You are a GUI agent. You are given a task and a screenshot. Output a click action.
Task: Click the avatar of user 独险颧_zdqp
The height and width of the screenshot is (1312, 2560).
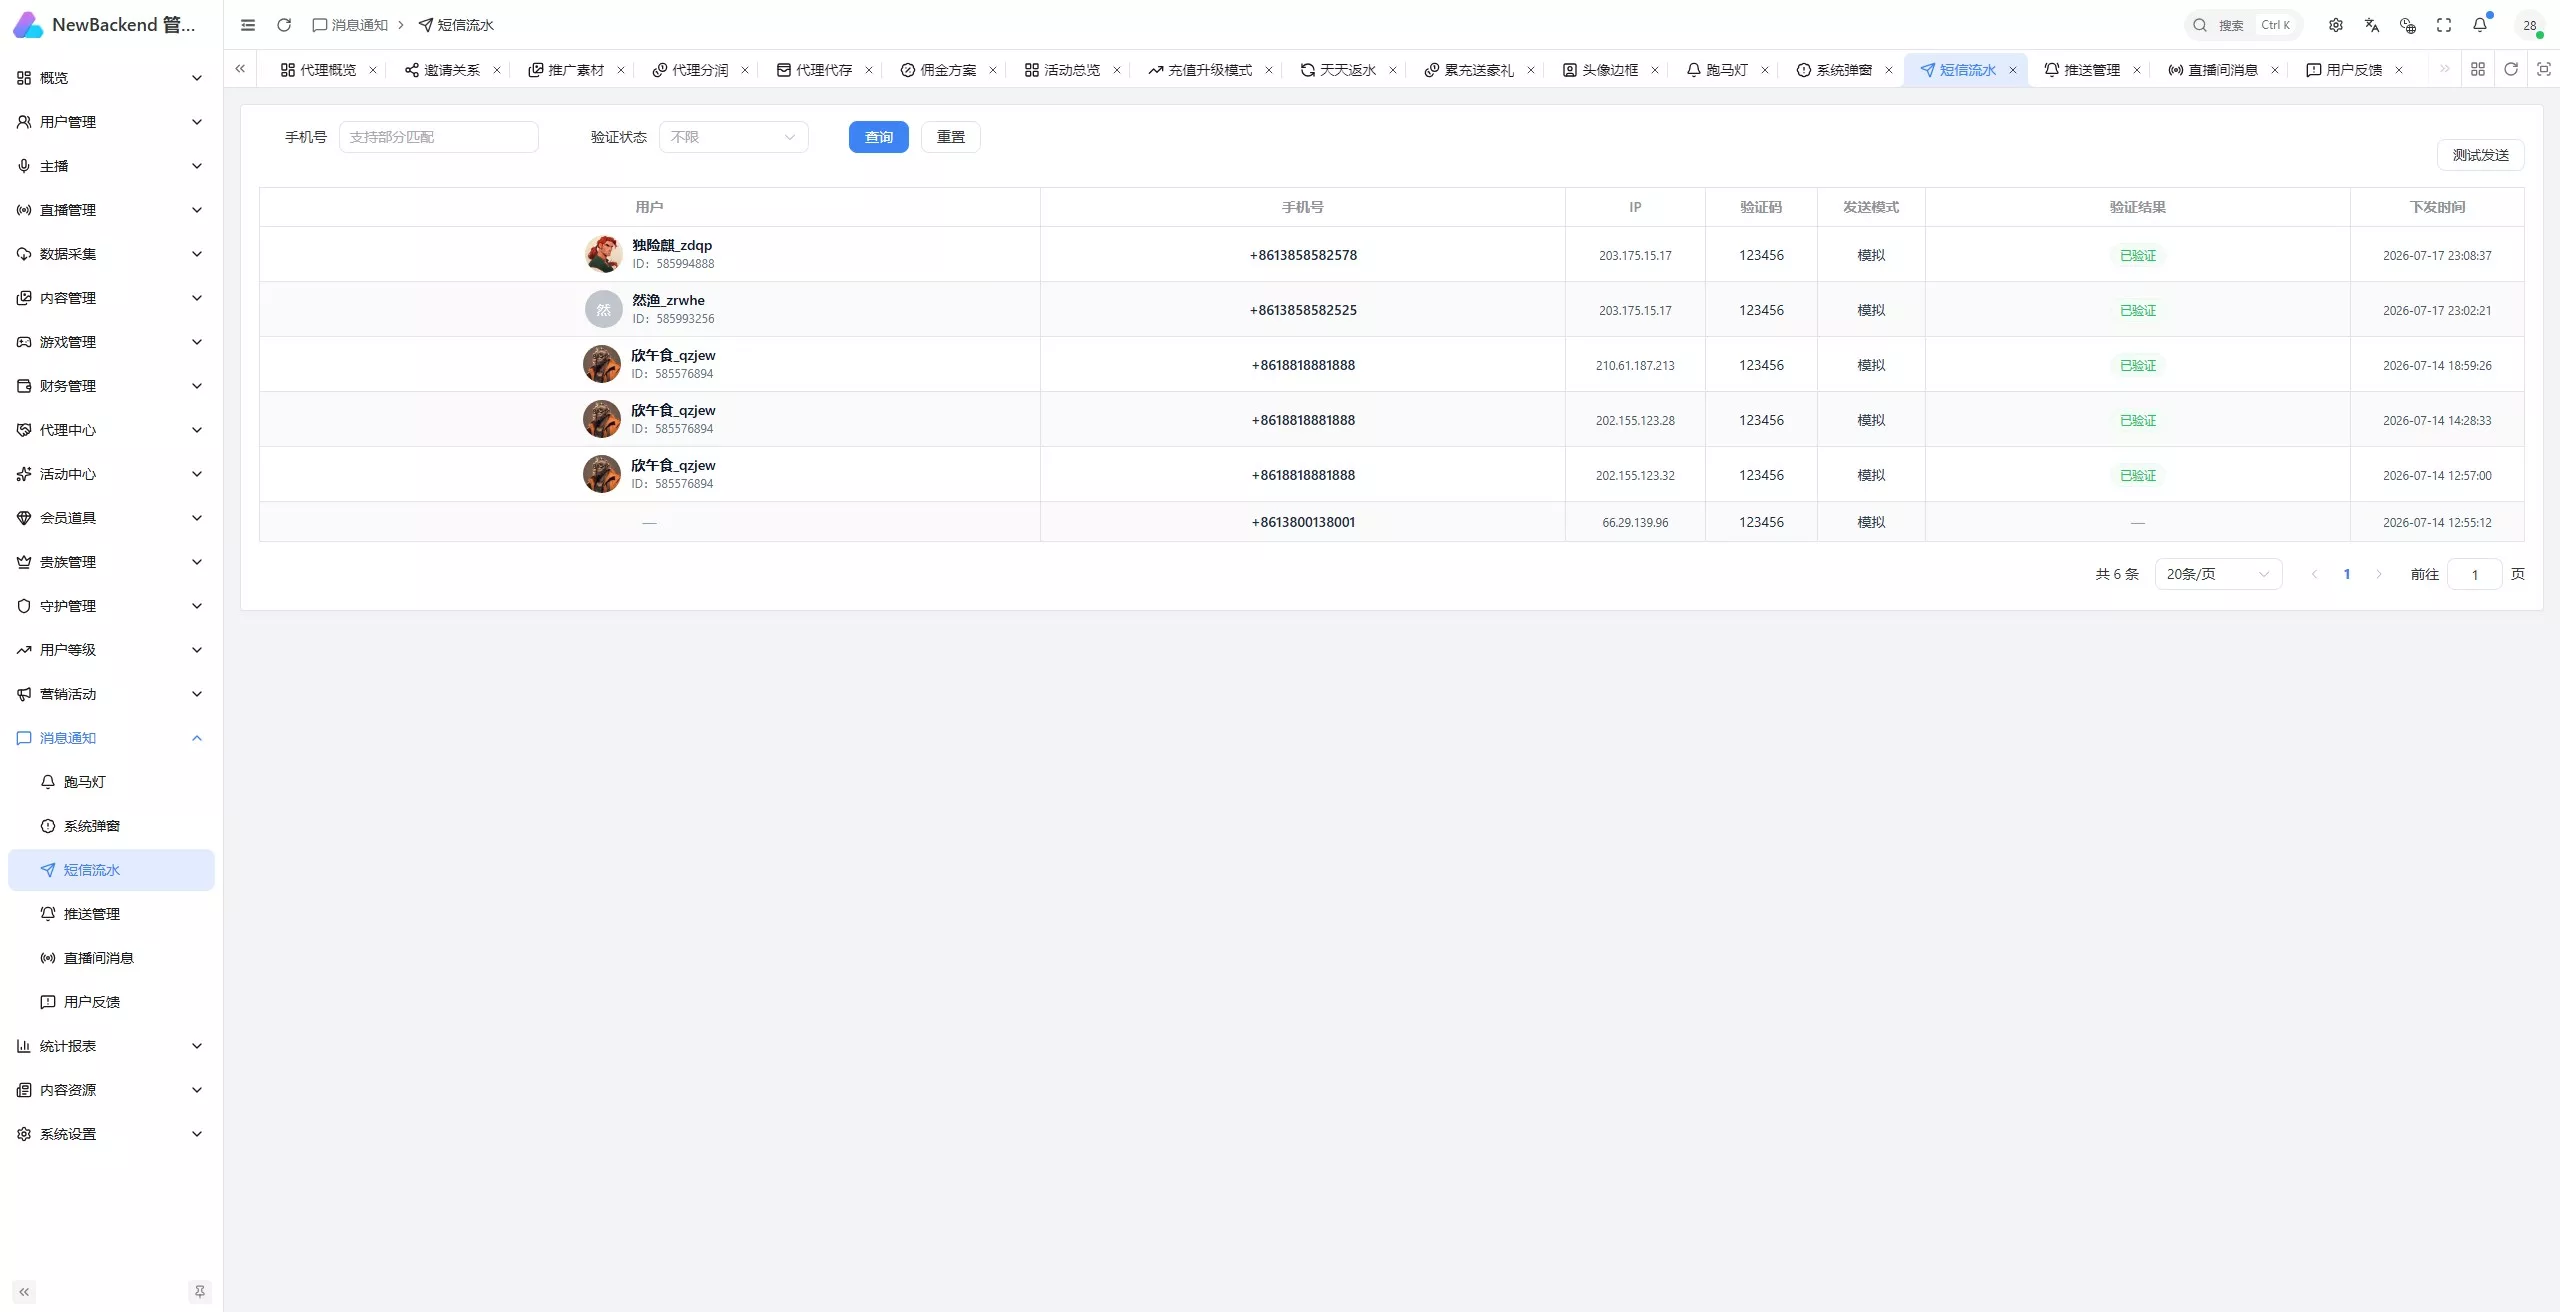coord(603,254)
